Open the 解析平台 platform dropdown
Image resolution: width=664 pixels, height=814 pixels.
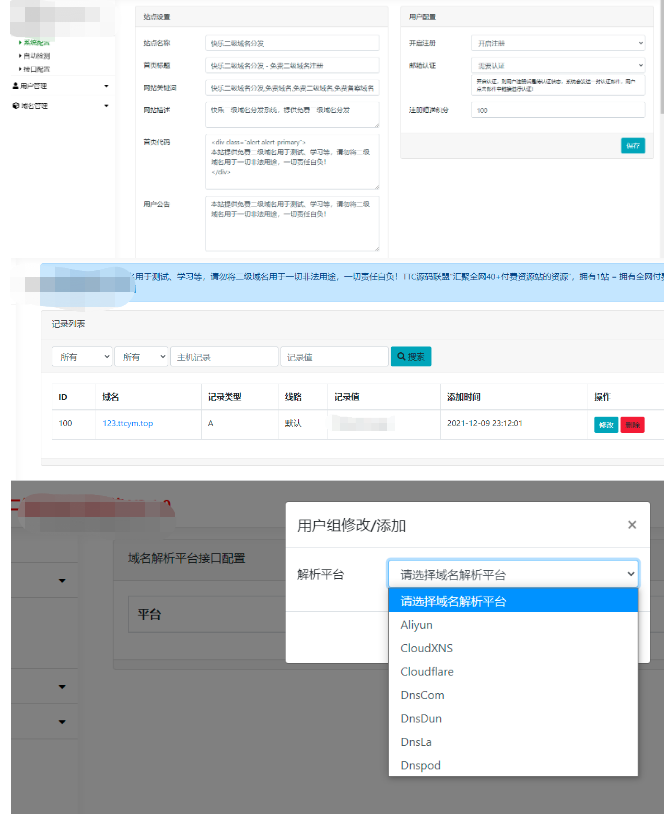click(x=512, y=574)
